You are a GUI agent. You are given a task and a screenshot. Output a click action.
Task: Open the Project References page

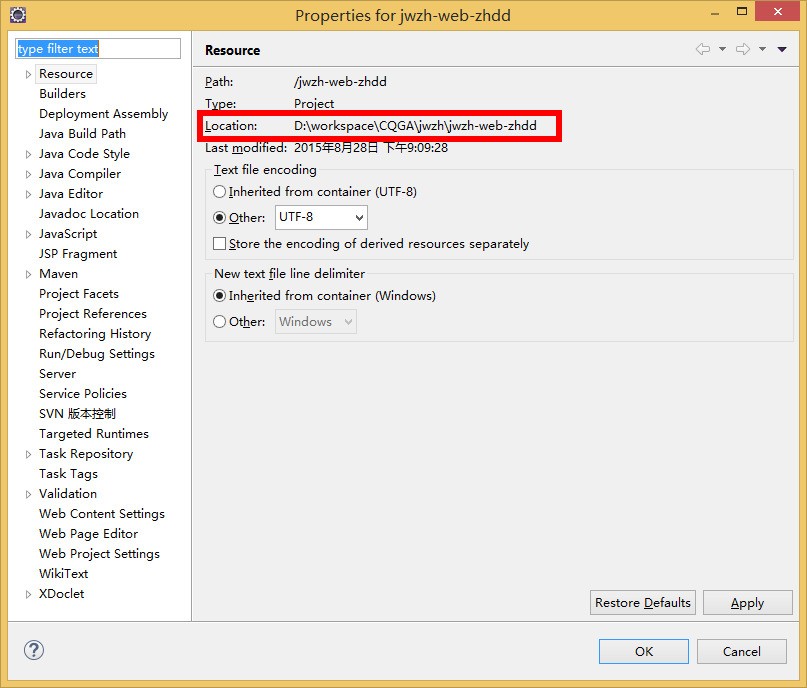click(x=93, y=314)
